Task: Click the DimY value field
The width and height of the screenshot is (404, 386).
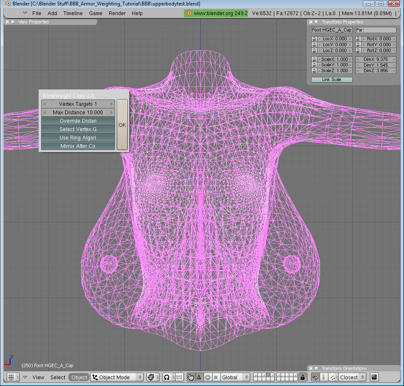Action: [x=376, y=65]
